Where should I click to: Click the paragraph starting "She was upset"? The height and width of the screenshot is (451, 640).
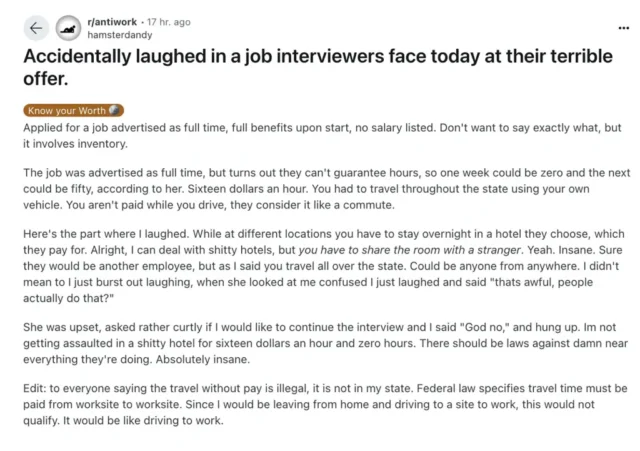(x=320, y=341)
